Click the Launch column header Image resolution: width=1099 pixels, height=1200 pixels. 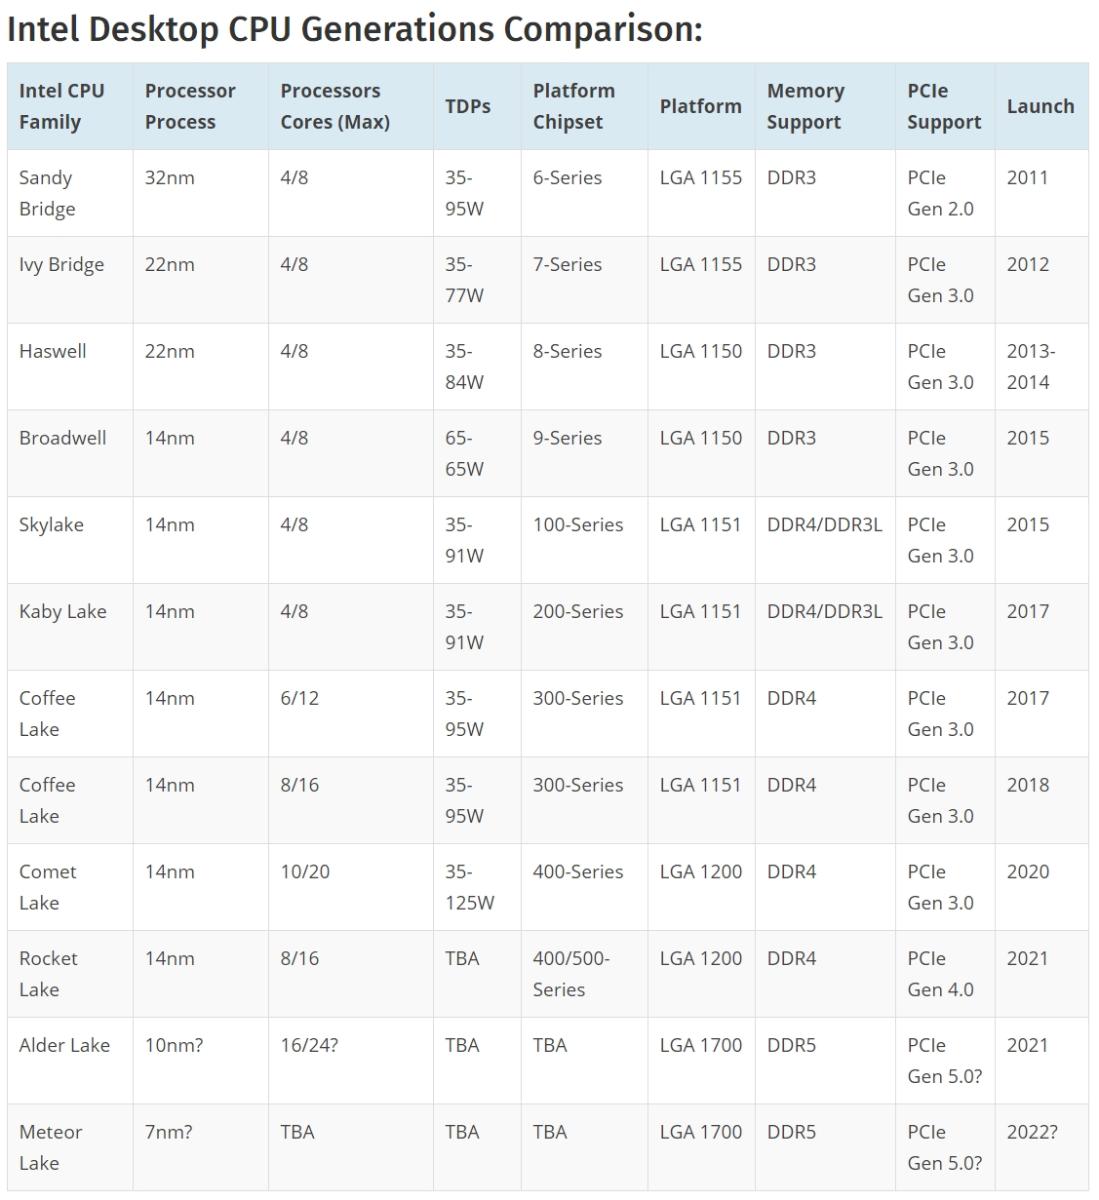pos(1040,106)
